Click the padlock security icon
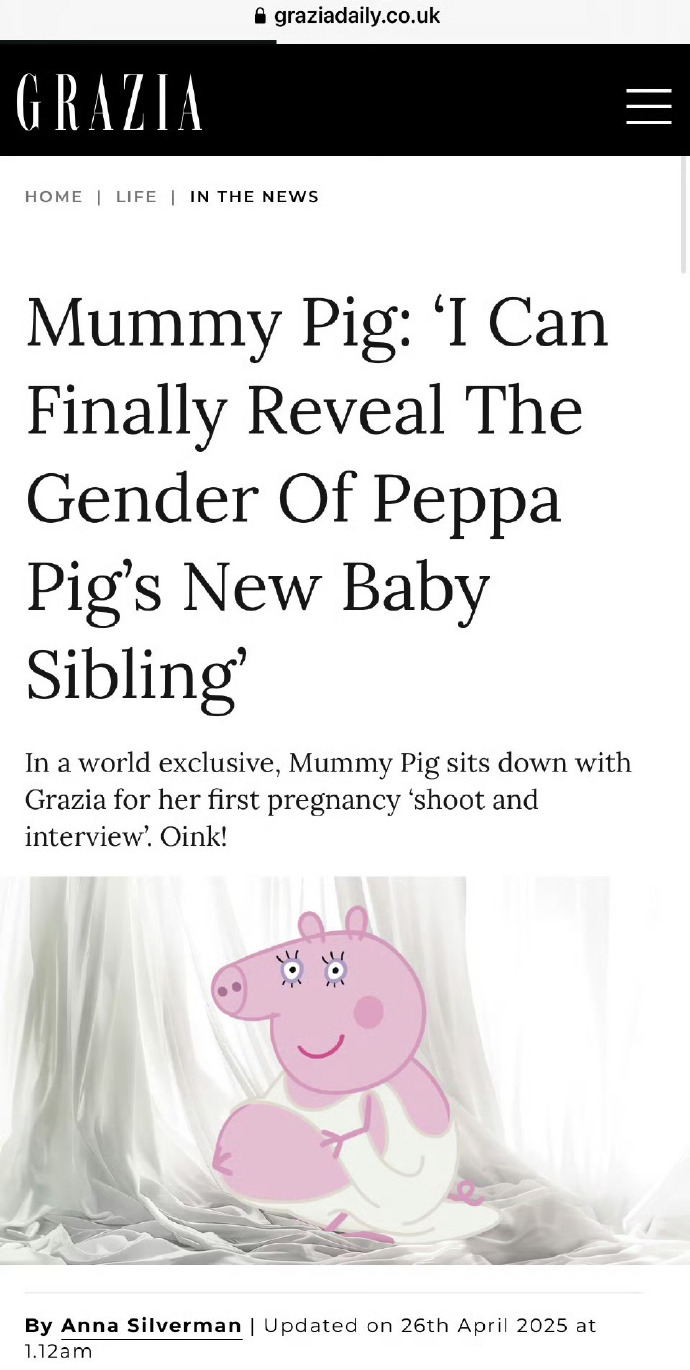Viewport: 690px width, 1370px height. pos(261,16)
